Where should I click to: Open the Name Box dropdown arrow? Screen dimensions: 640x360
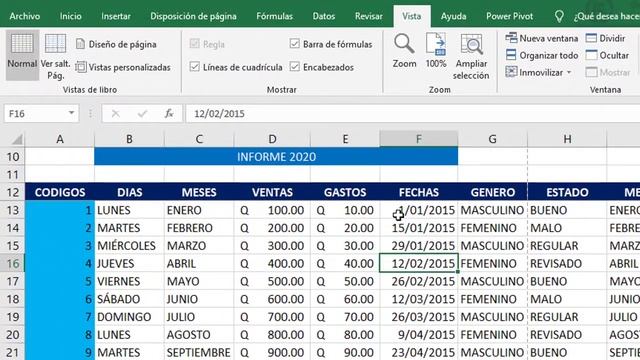pyautogui.click(x=71, y=113)
